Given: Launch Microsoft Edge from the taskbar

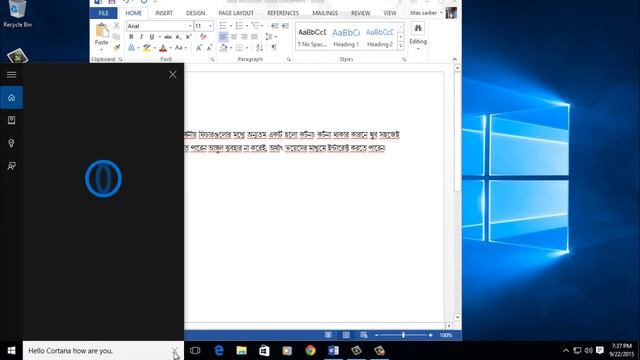Looking at the screenshot, I should coord(219,351).
